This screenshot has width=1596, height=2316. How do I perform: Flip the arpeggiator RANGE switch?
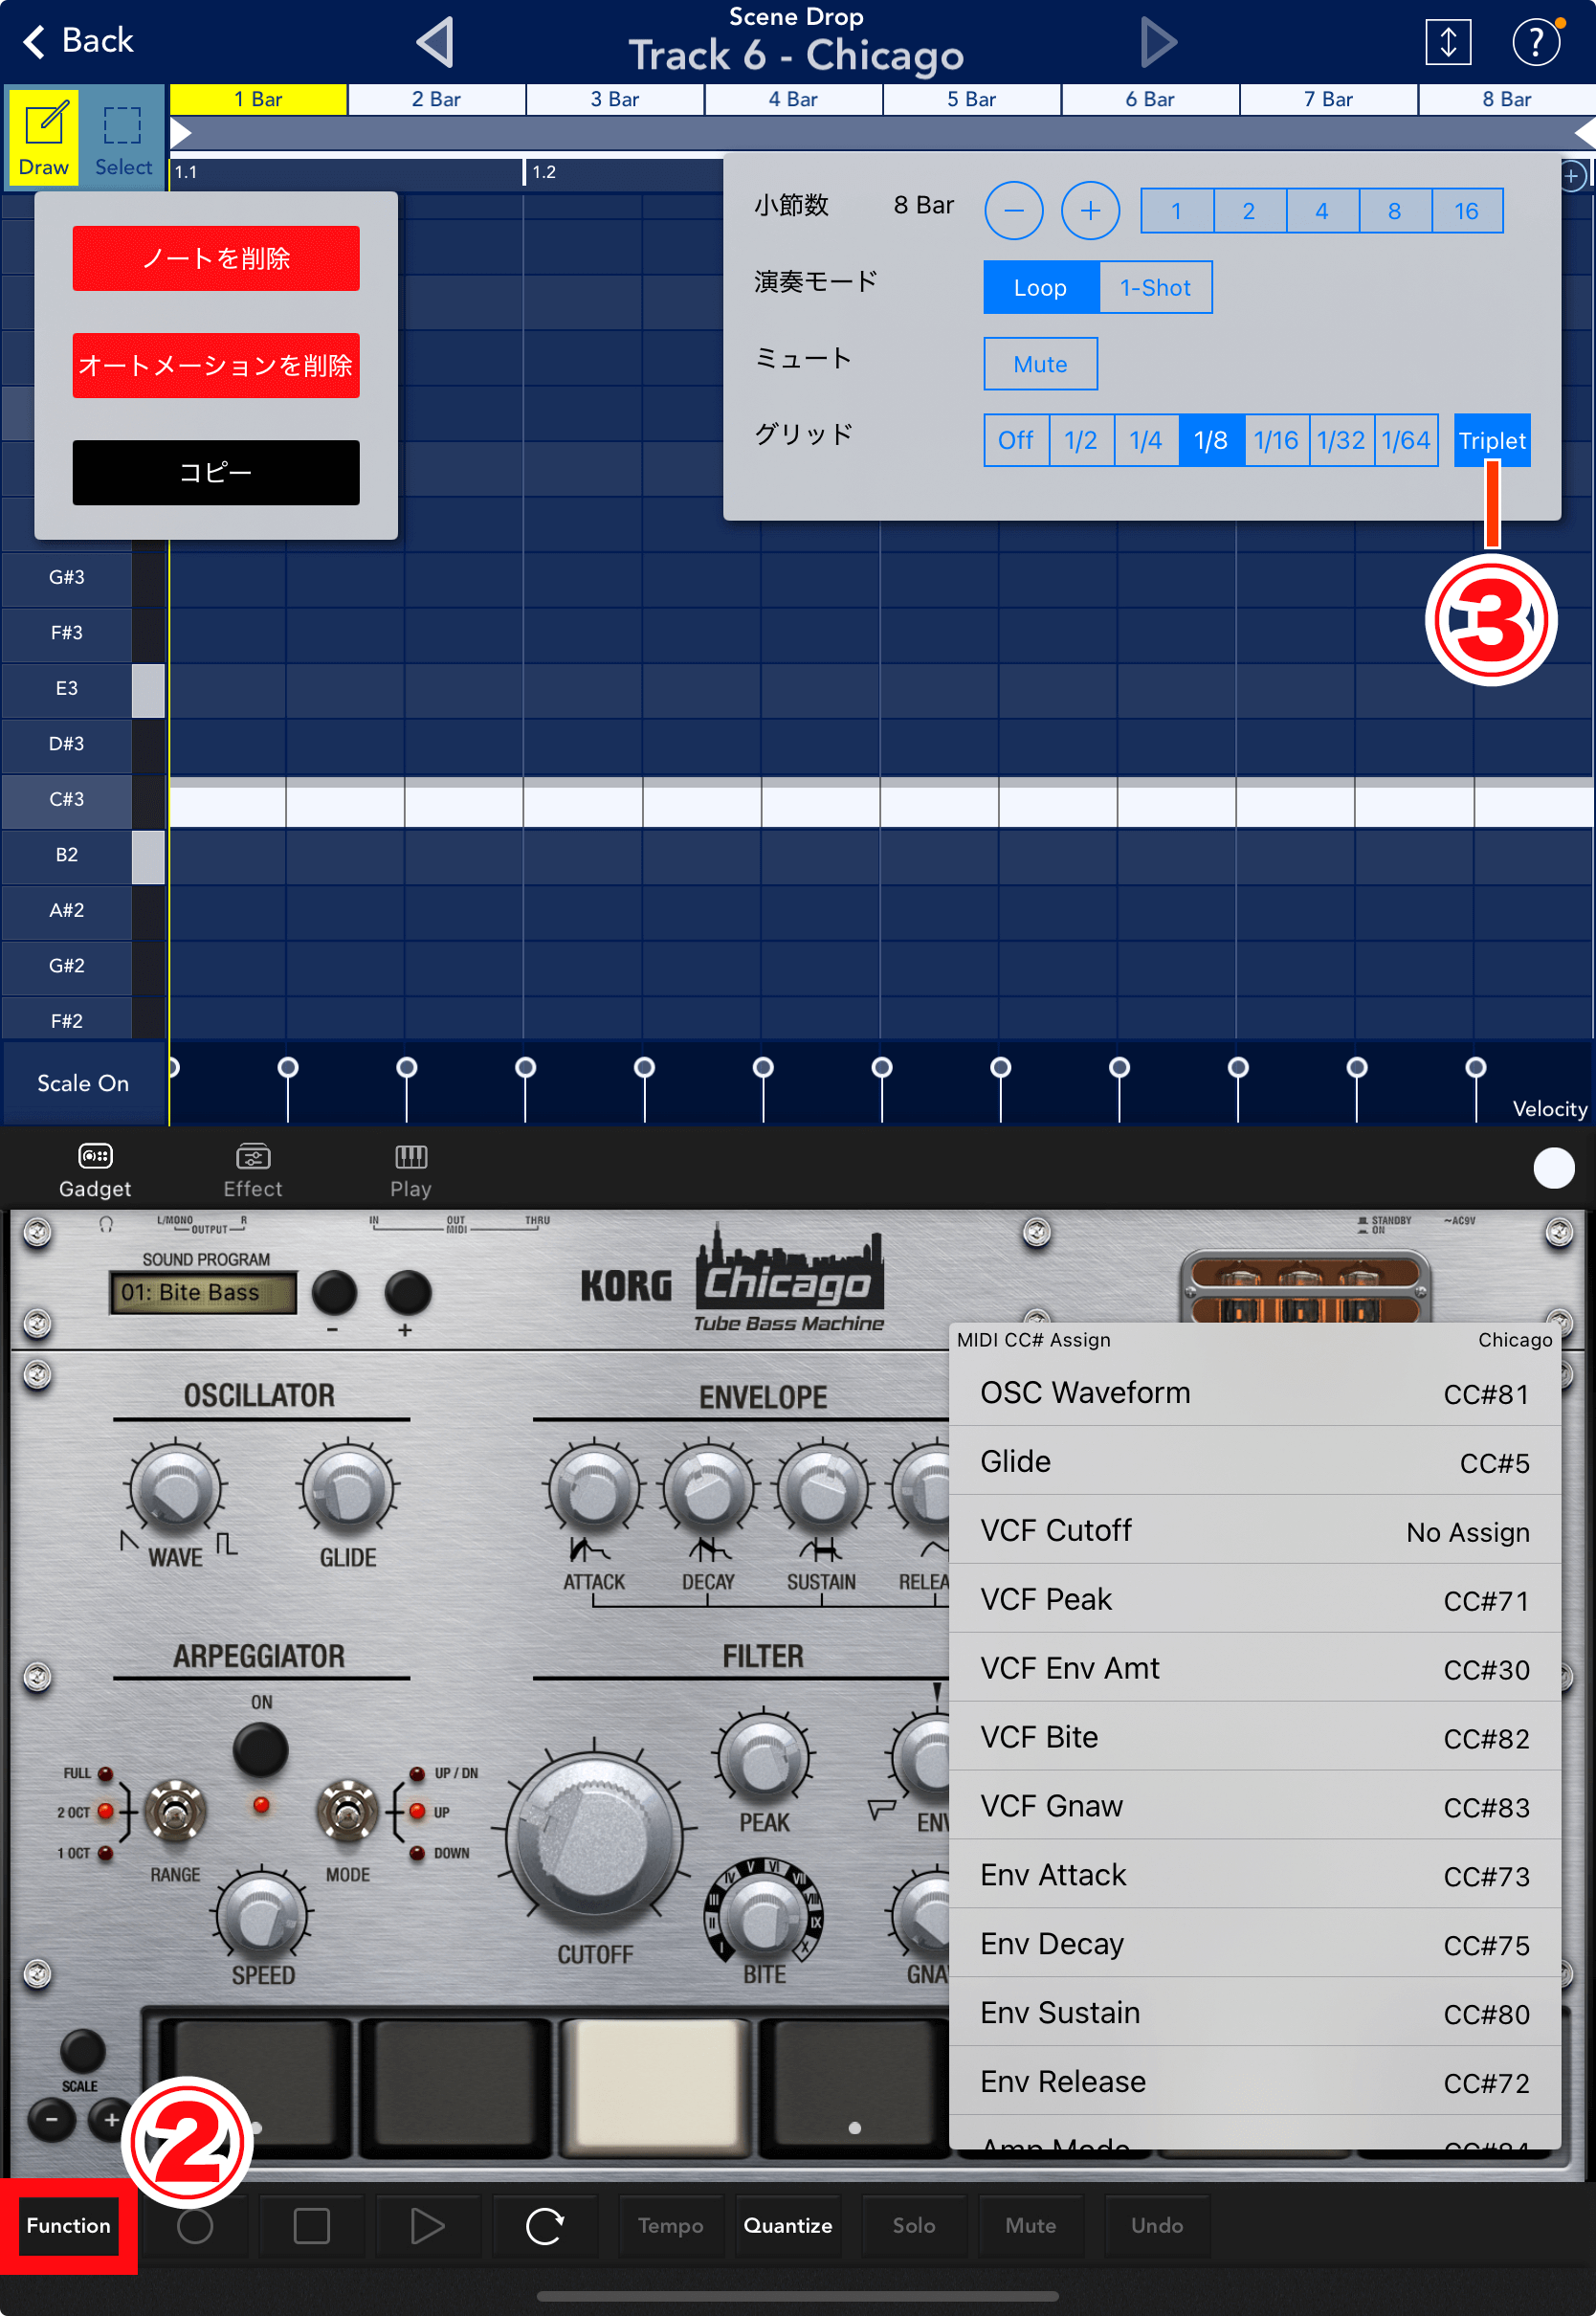point(175,1812)
